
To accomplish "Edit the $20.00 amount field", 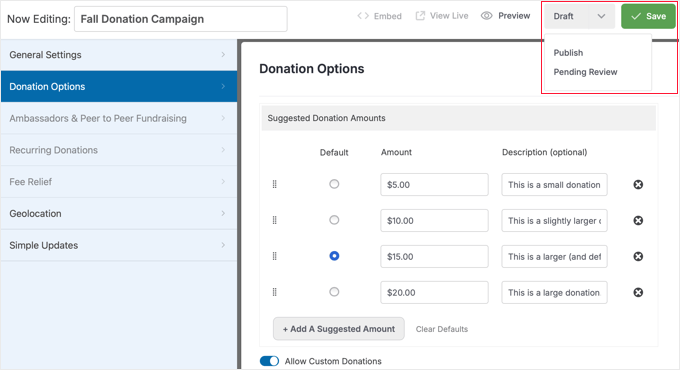I will click(x=434, y=293).
